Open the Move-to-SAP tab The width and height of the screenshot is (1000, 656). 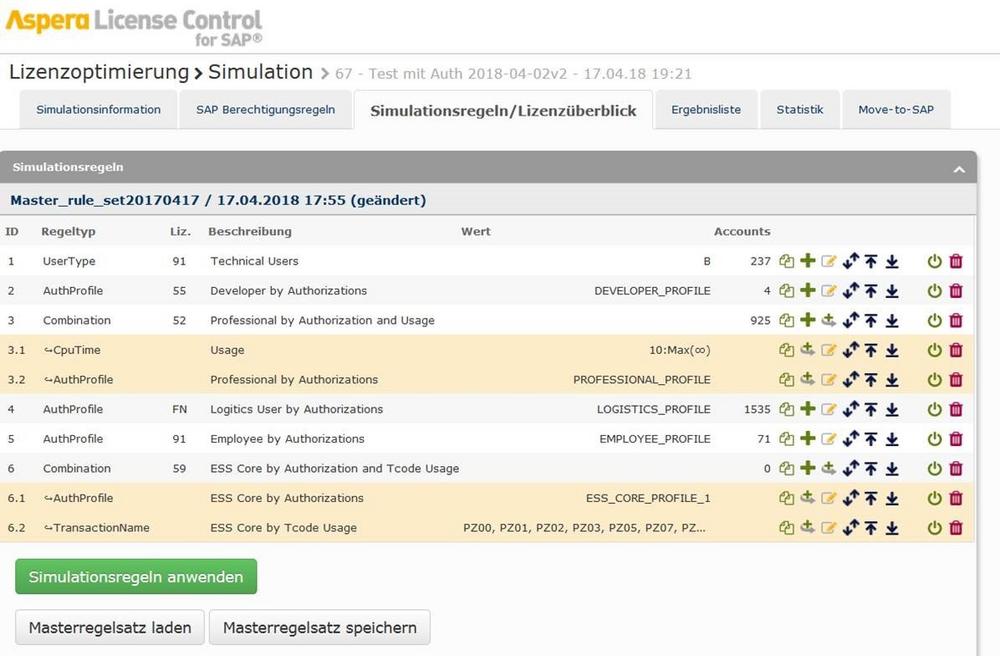tap(895, 110)
